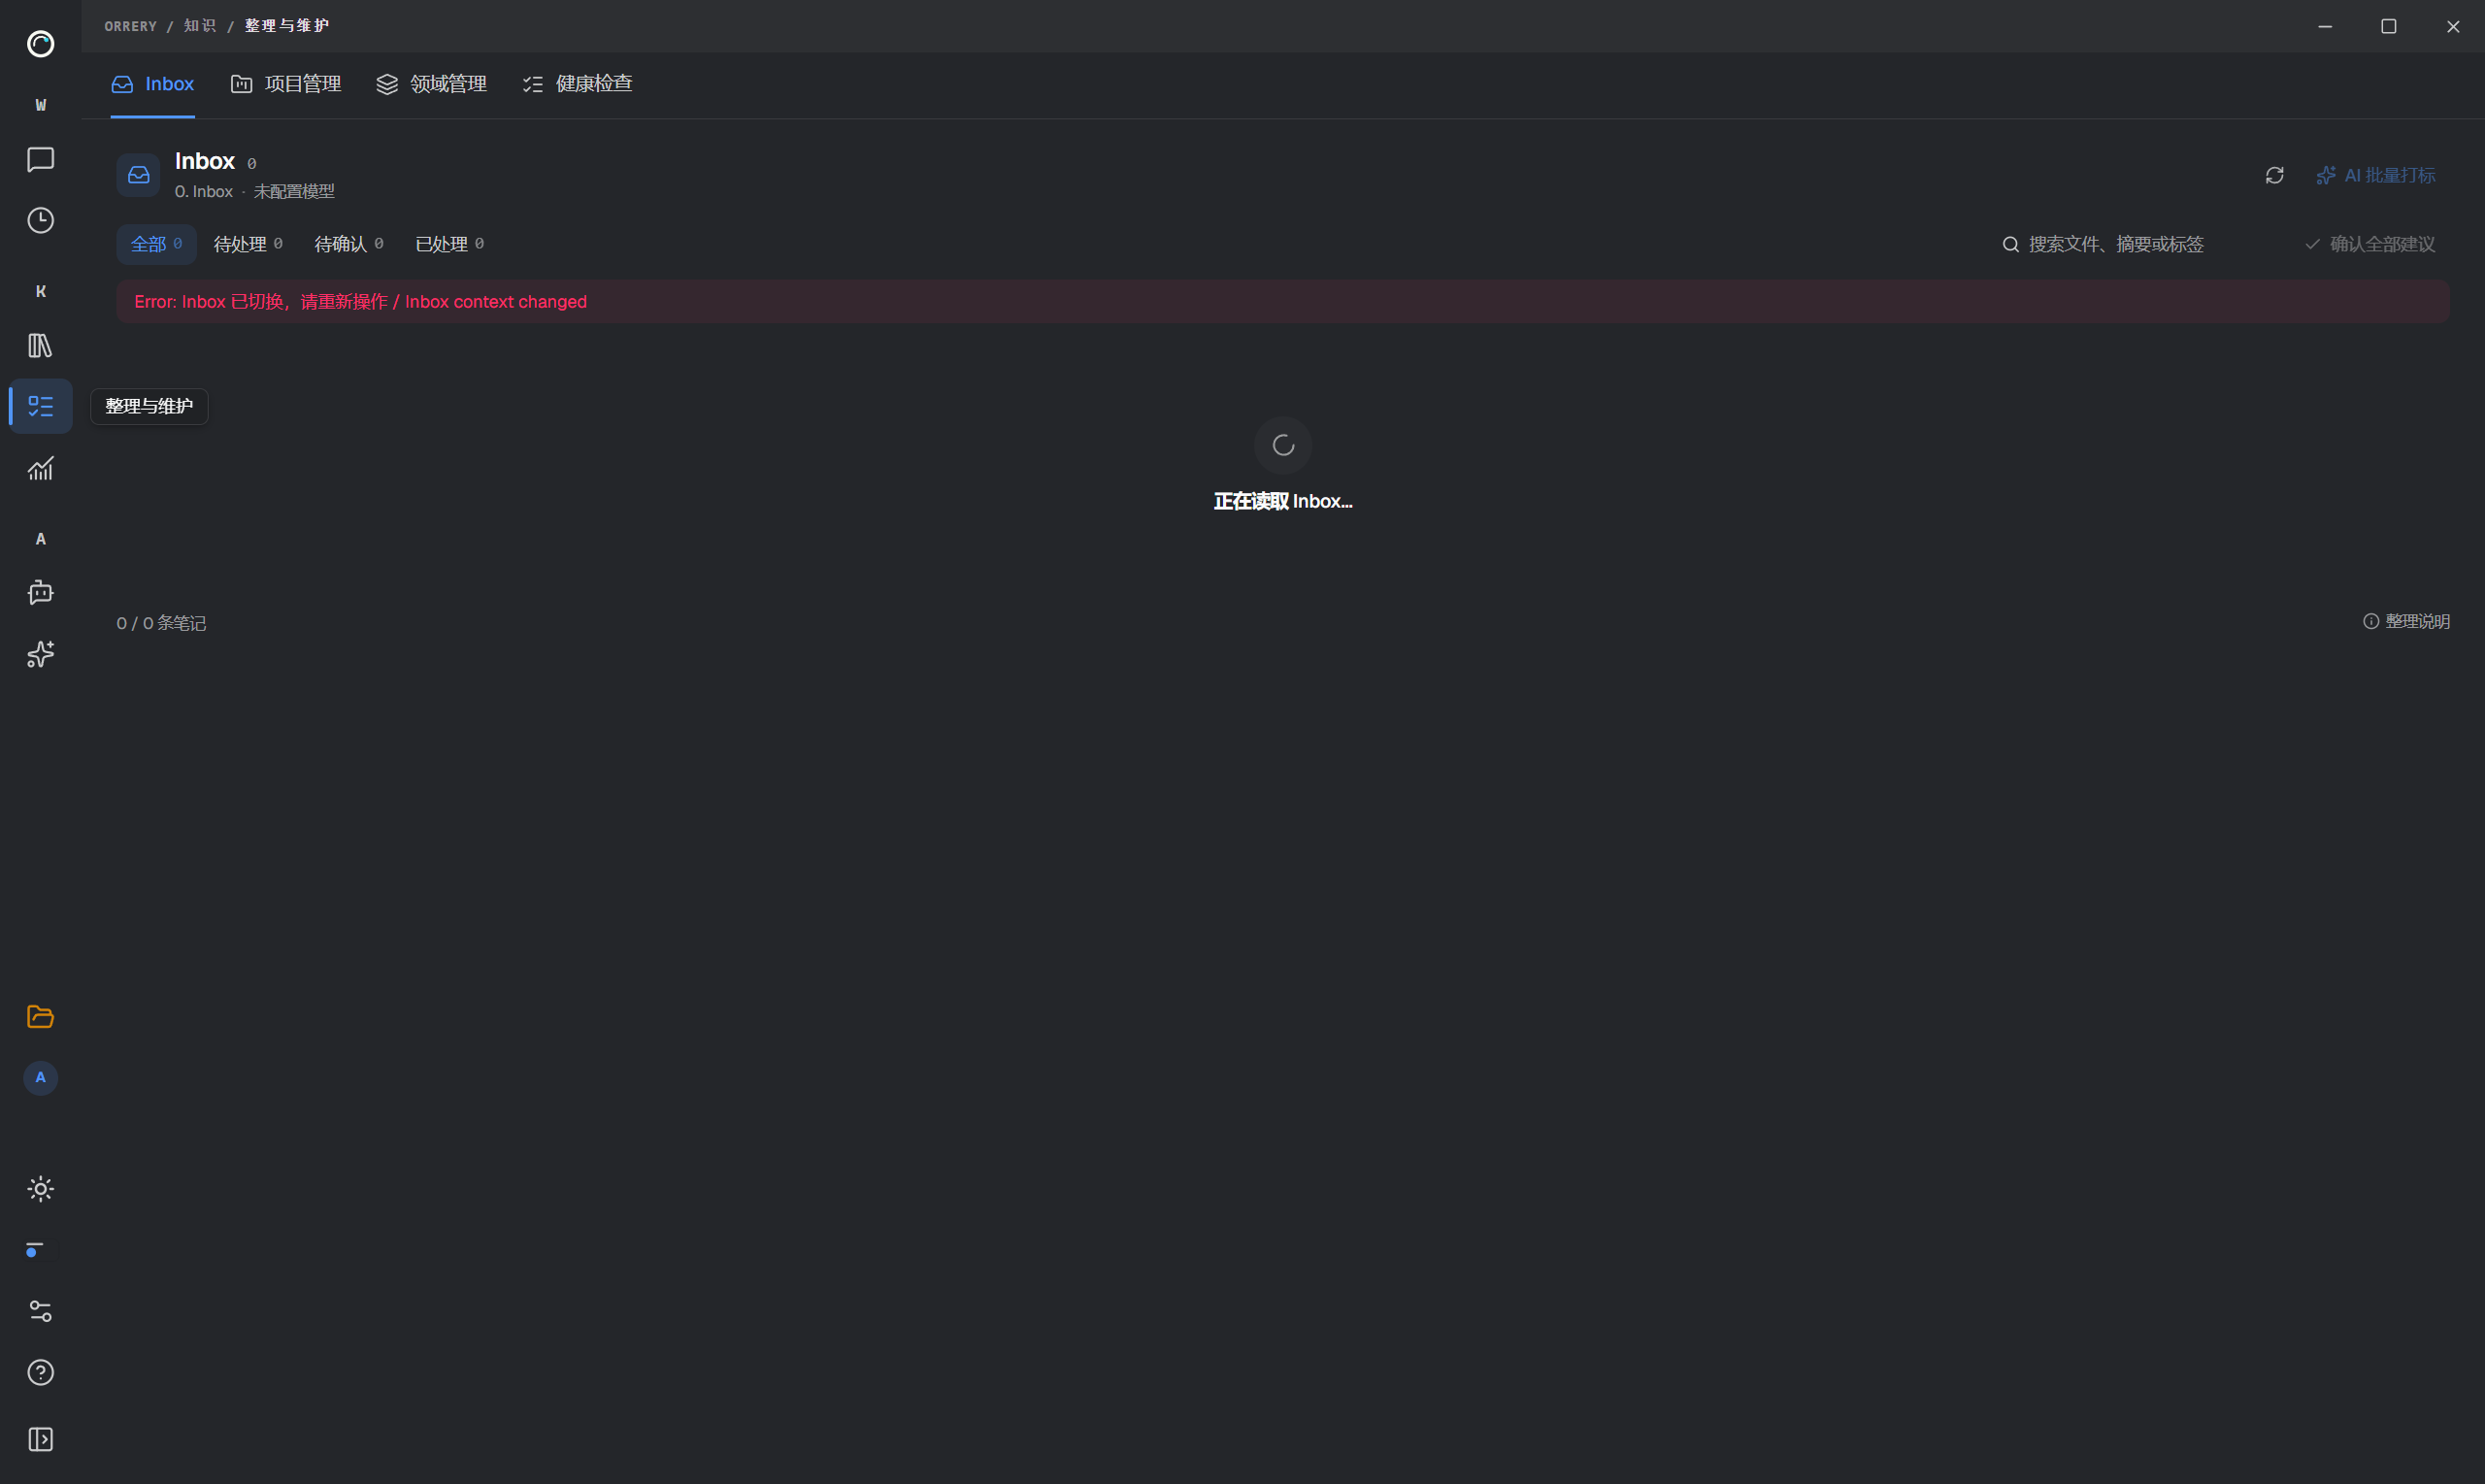Click the 知识 breadcrumb
This screenshot has height=1484, width=2485.
(x=199, y=26)
